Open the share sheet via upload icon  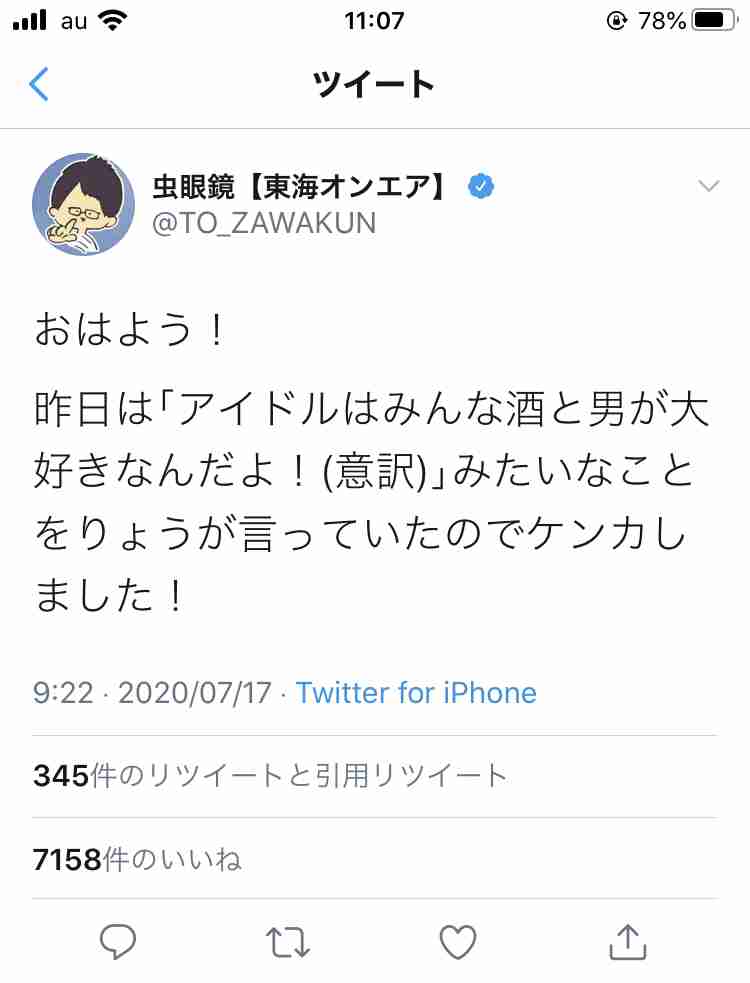(x=628, y=941)
